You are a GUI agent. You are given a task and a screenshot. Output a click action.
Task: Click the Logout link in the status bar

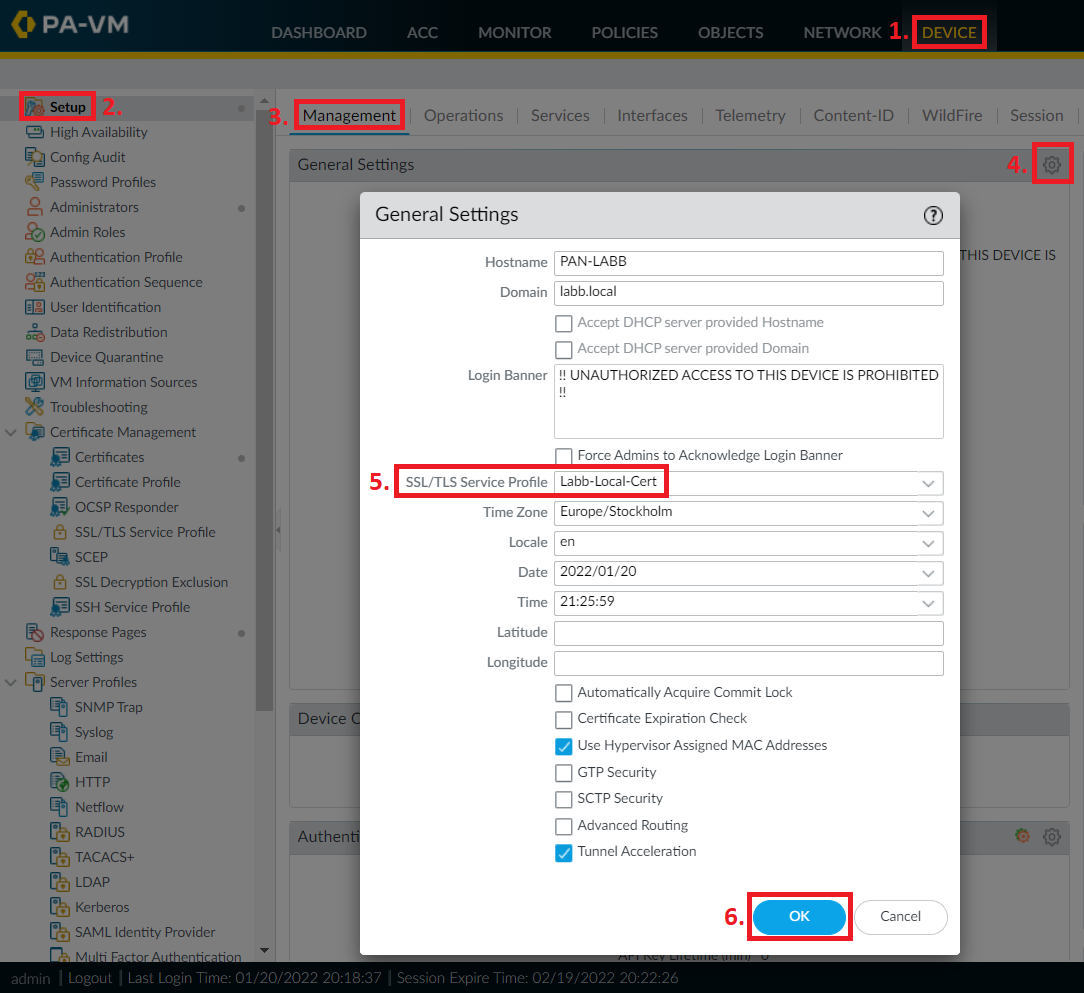click(x=90, y=977)
